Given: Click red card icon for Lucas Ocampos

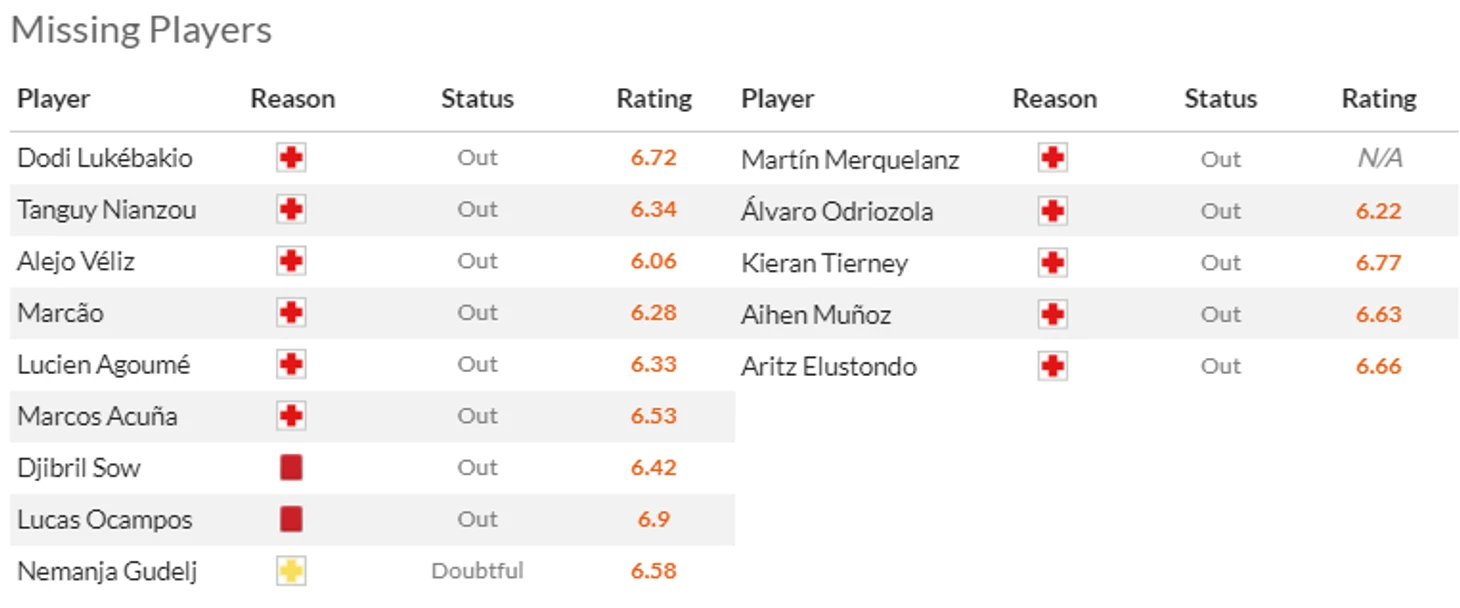Looking at the screenshot, I should tap(291, 520).
